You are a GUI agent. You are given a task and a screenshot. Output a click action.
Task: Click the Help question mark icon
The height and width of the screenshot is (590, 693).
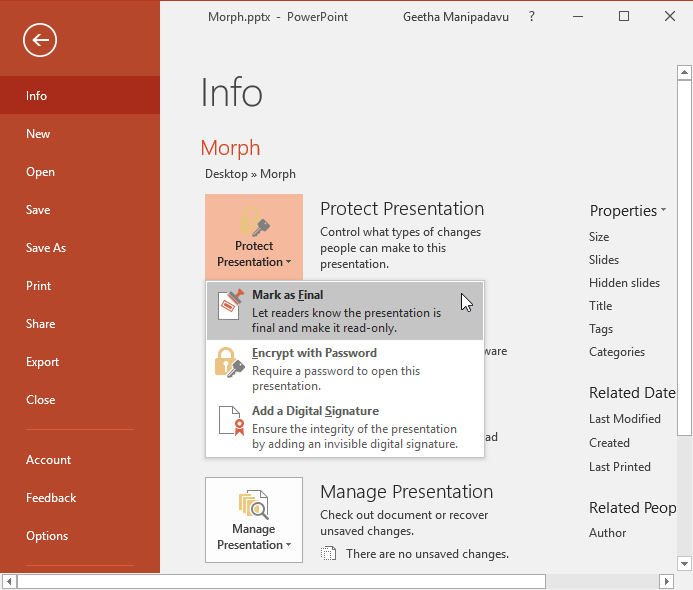(531, 17)
